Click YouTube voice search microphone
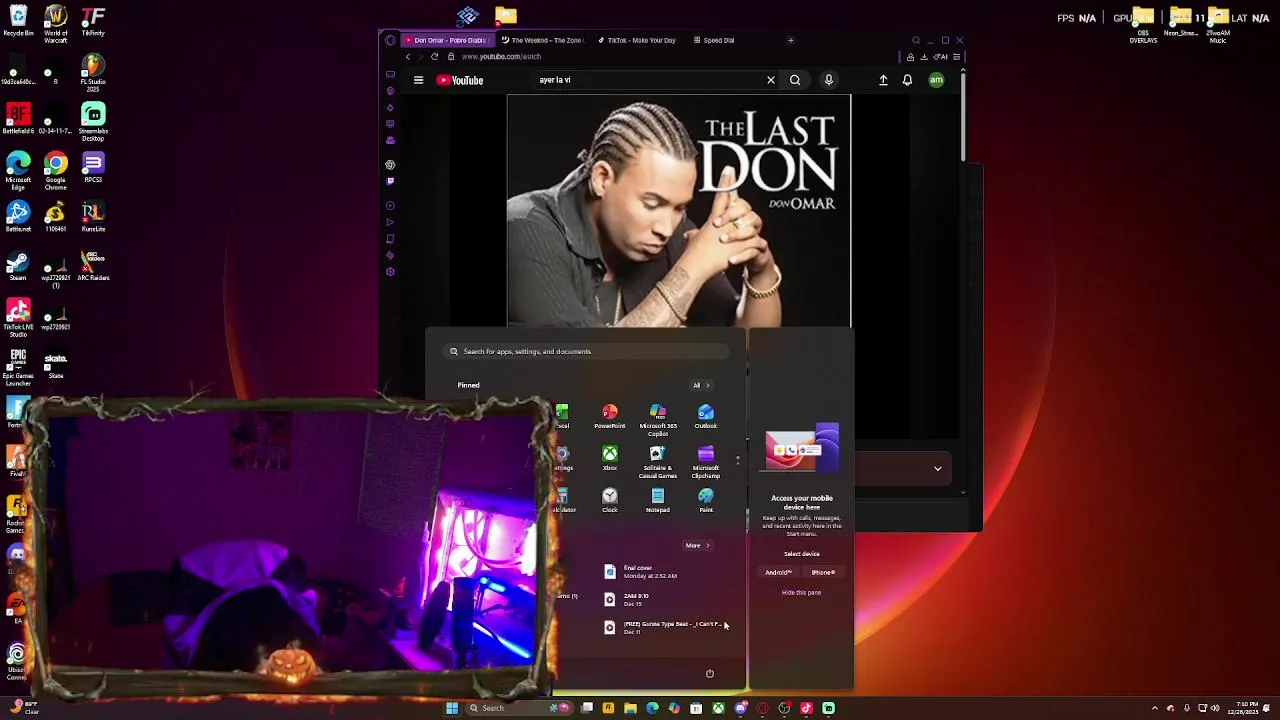 point(829,80)
